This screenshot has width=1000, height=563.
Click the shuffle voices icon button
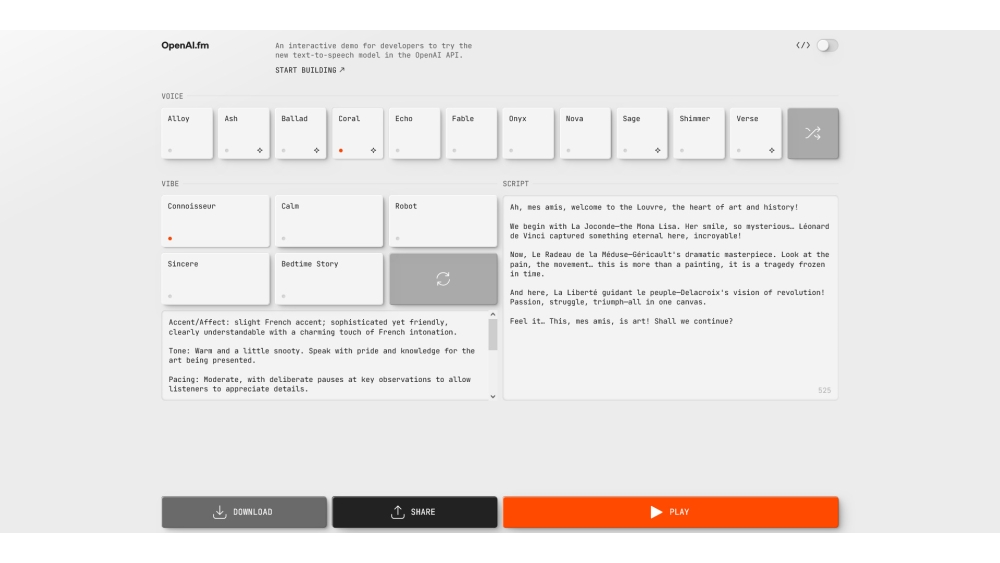click(812, 134)
